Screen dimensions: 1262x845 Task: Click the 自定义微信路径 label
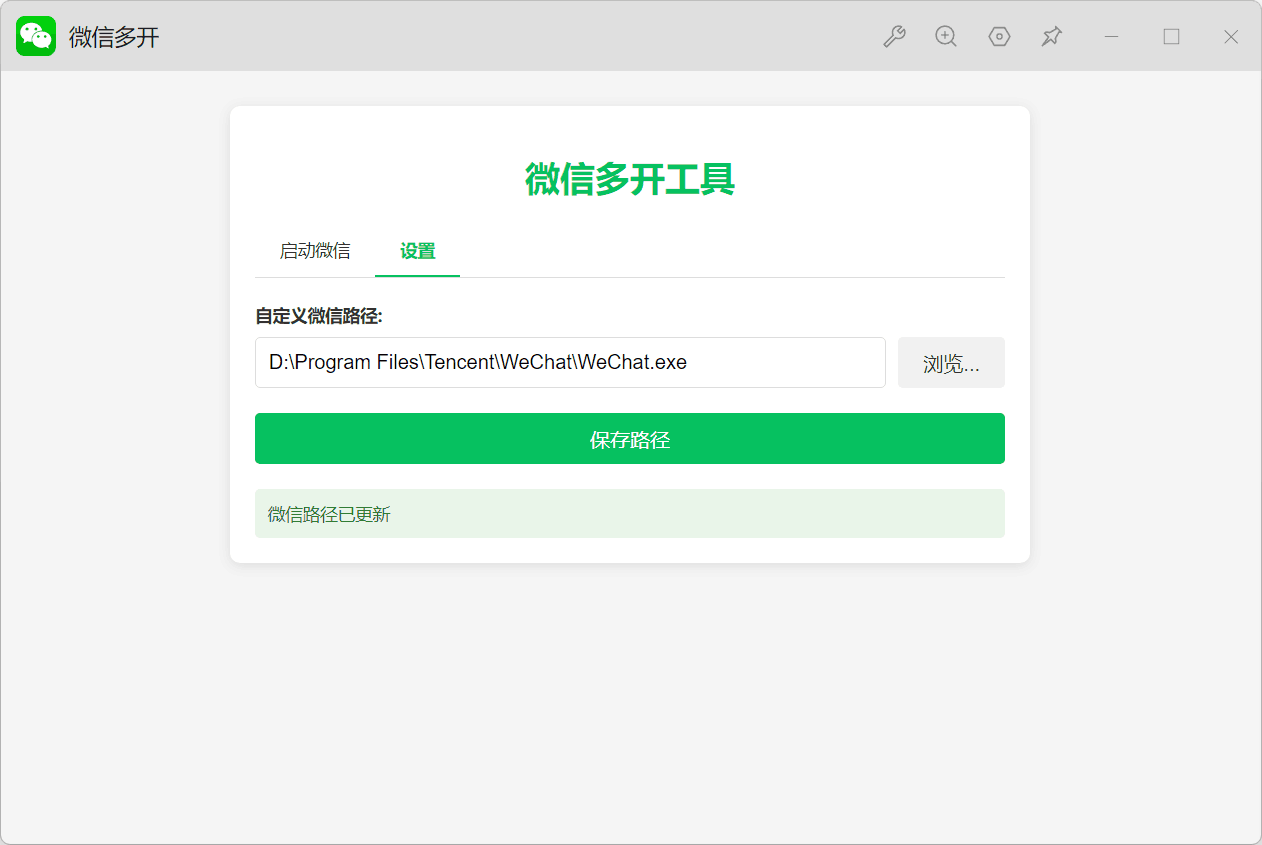click(x=319, y=316)
